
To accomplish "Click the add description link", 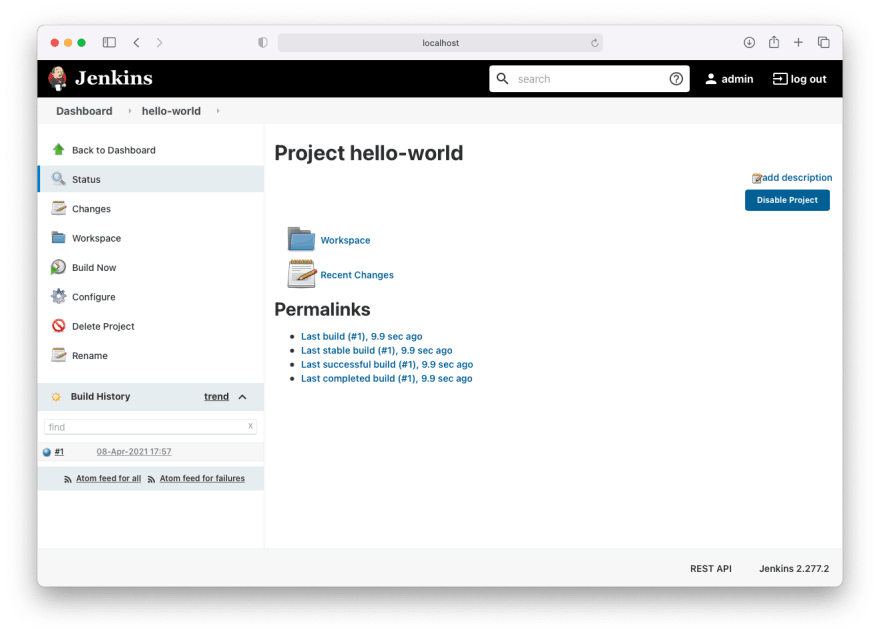I will 796,177.
